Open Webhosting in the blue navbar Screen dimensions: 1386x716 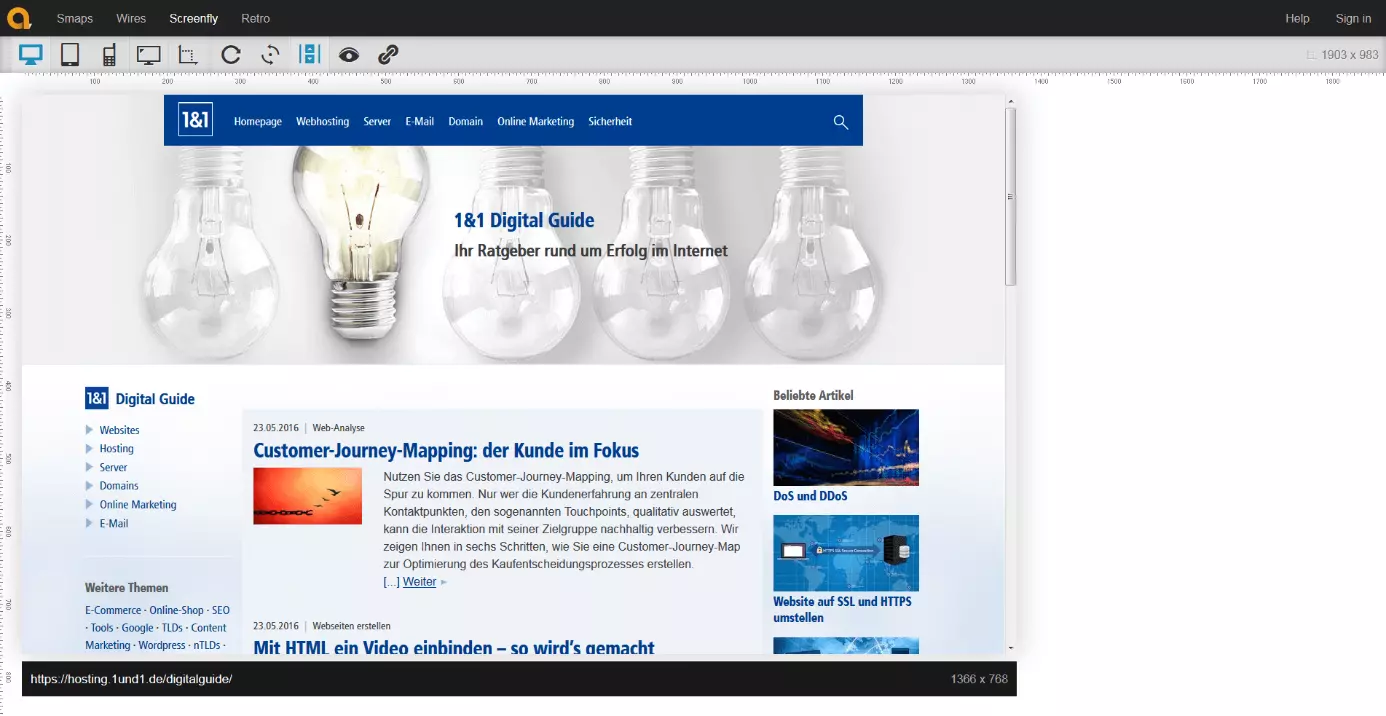point(322,121)
